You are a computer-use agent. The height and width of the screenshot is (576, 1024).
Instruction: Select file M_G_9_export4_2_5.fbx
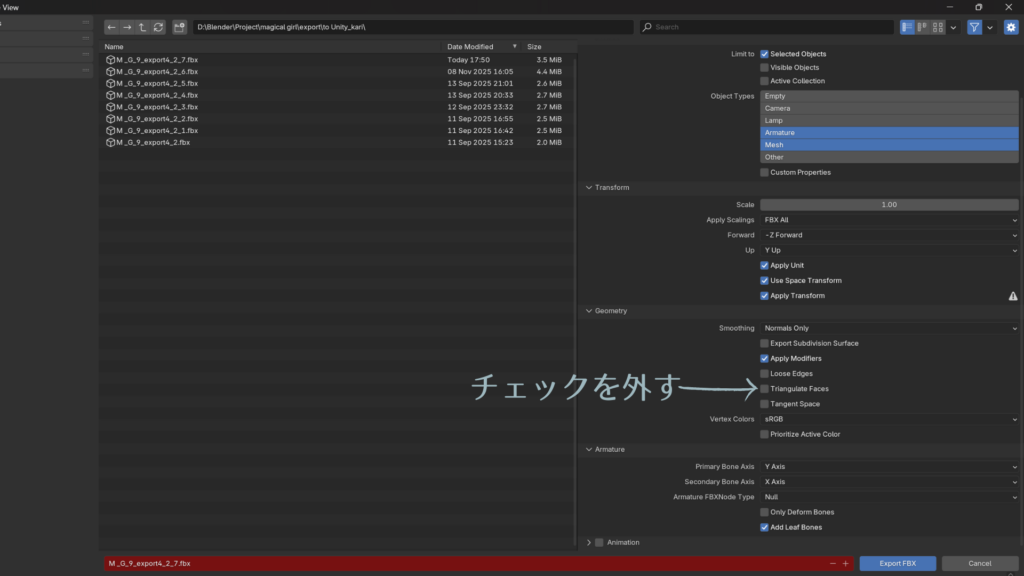tap(157, 83)
